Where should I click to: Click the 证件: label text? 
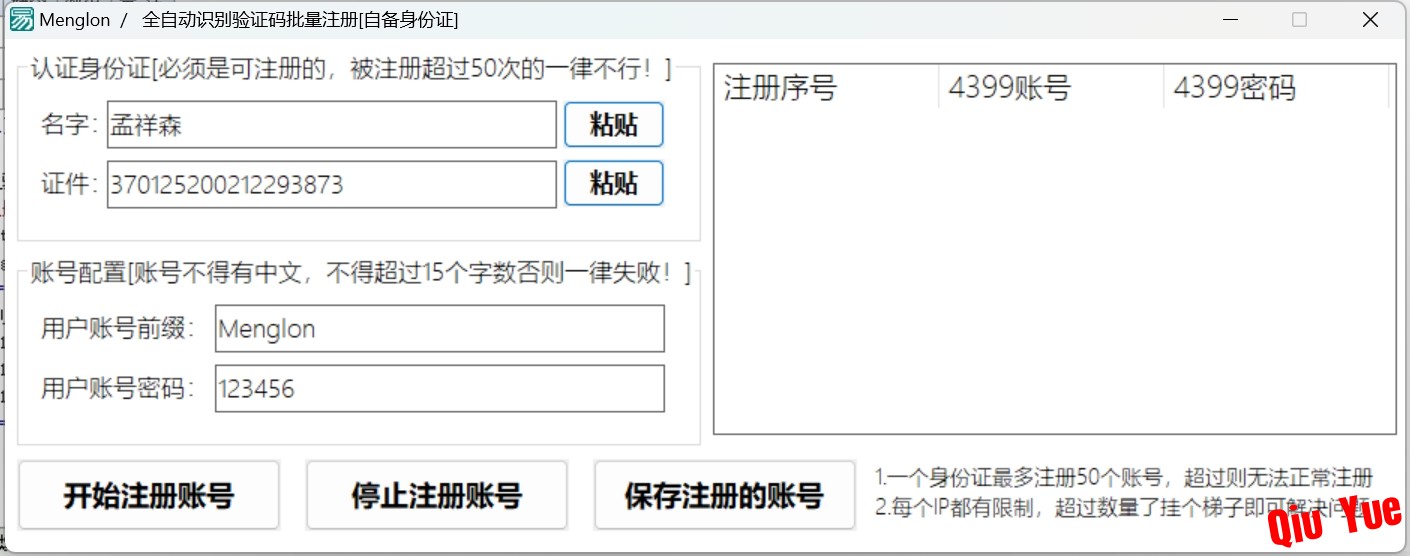tap(70, 185)
